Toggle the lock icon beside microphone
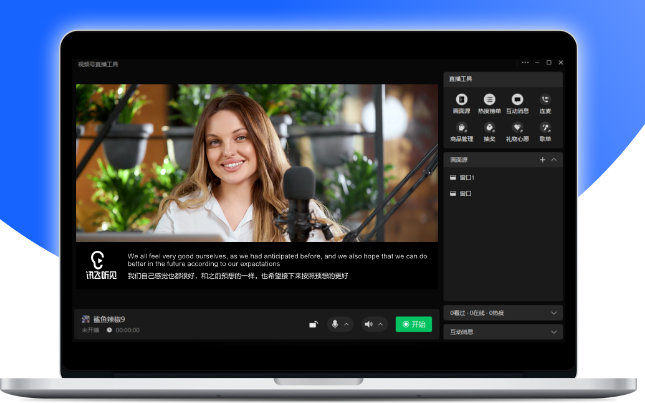Viewport: 645px width, 403px height. (x=313, y=324)
